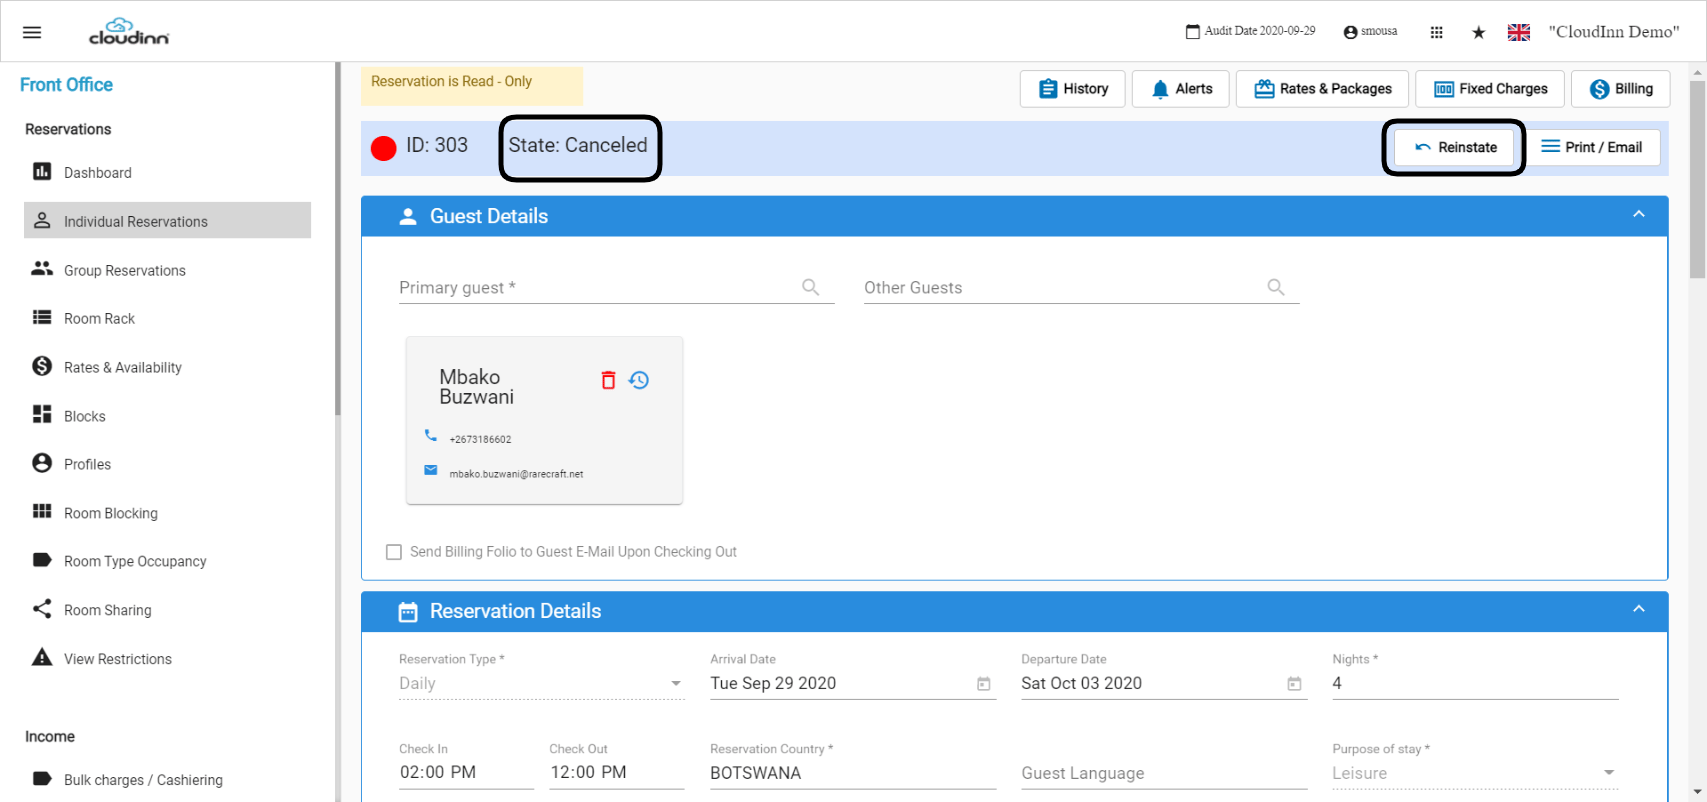Open the Reservation Type dropdown

click(541, 684)
